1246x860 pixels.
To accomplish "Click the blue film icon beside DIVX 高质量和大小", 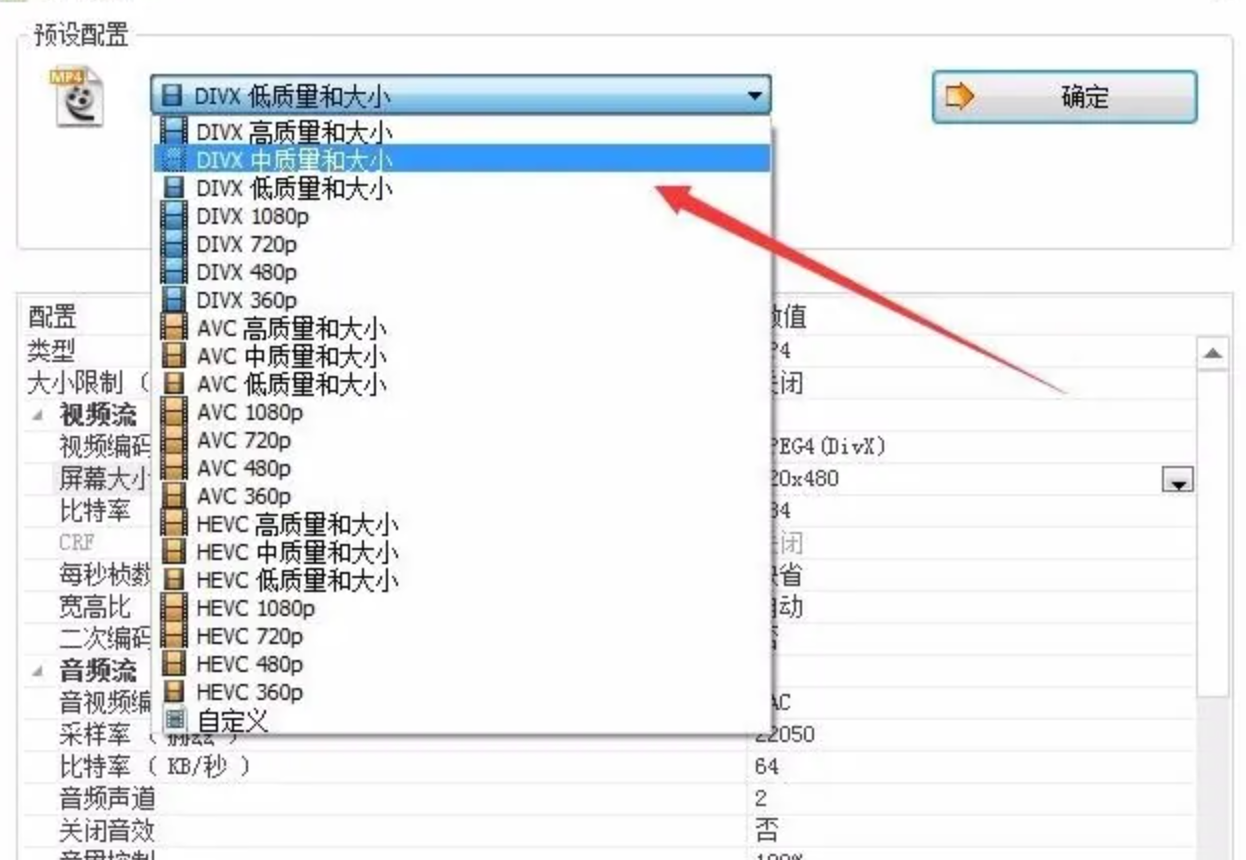I will 174,130.
